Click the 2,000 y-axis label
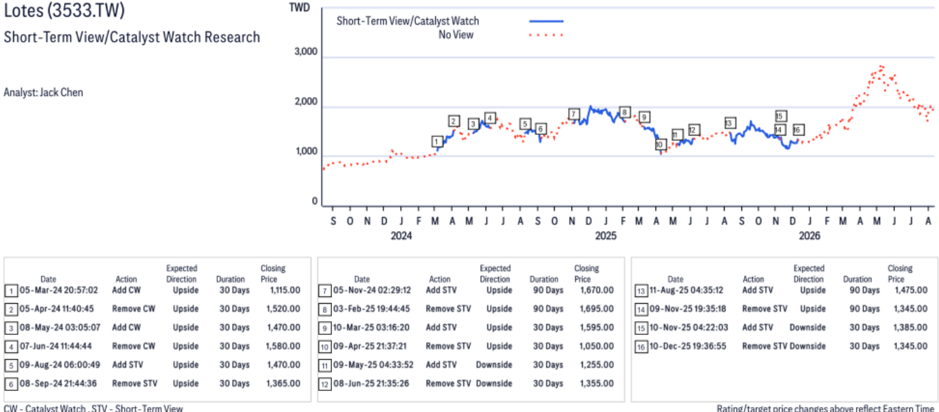 pos(305,103)
